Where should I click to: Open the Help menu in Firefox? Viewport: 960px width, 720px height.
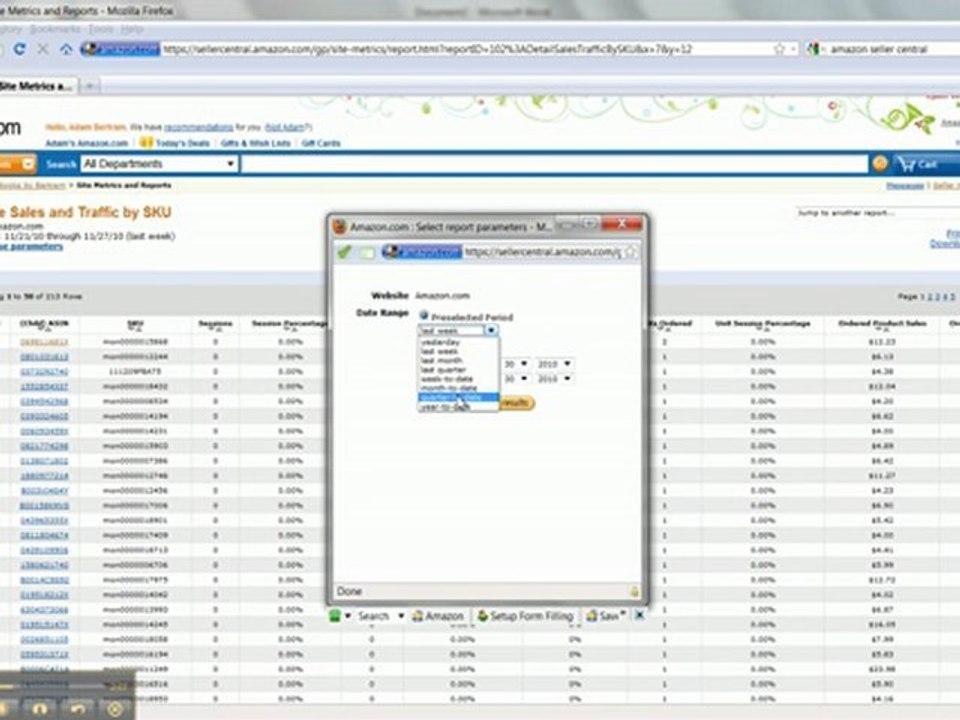tap(131, 29)
